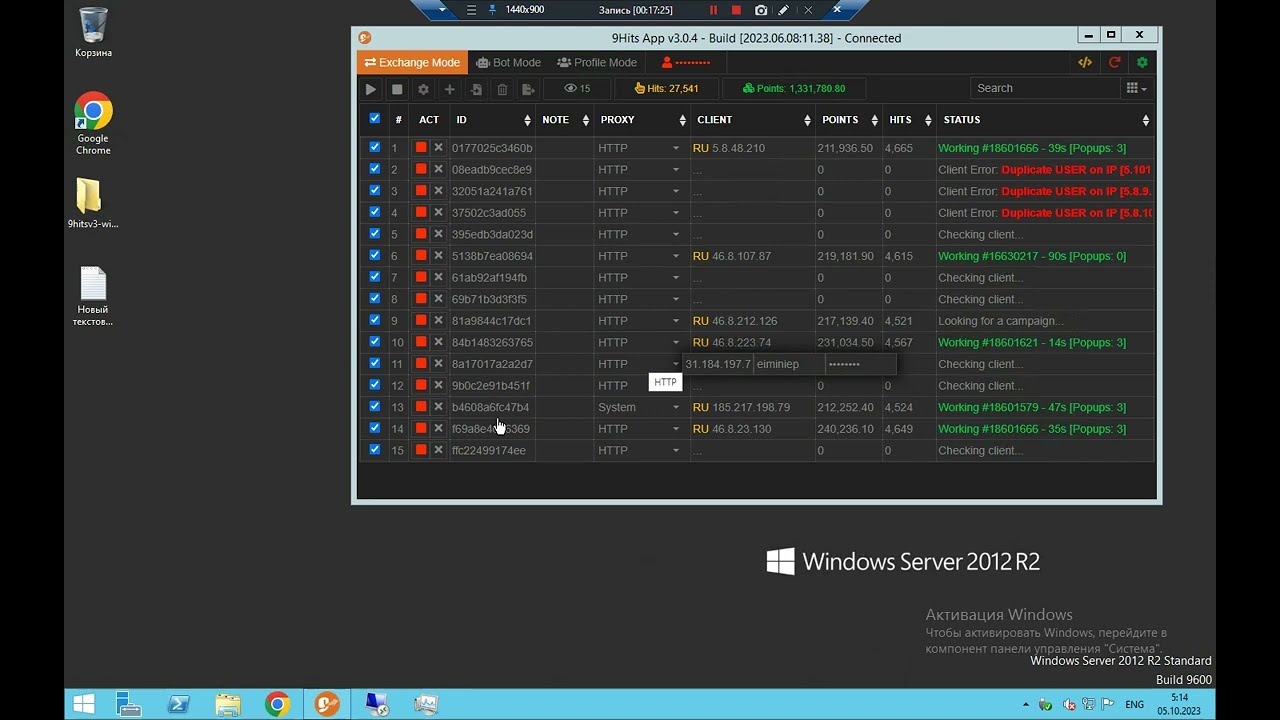Uncheck row 1 session checkbox

pos(375,147)
